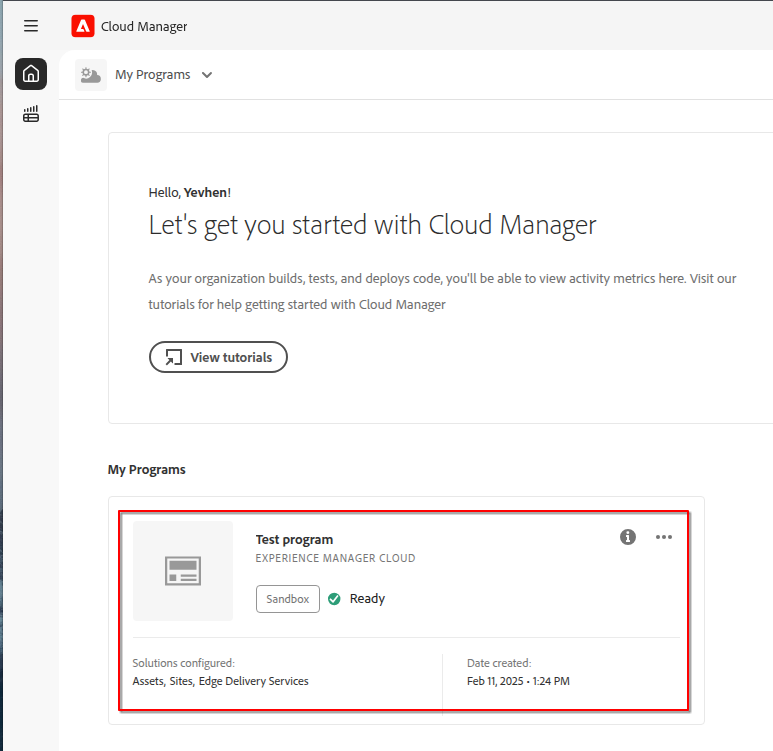The height and width of the screenshot is (751, 773).
Task: Click EXPERIENCE MANAGER CLOUD subtitle
Action: [x=335, y=558]
